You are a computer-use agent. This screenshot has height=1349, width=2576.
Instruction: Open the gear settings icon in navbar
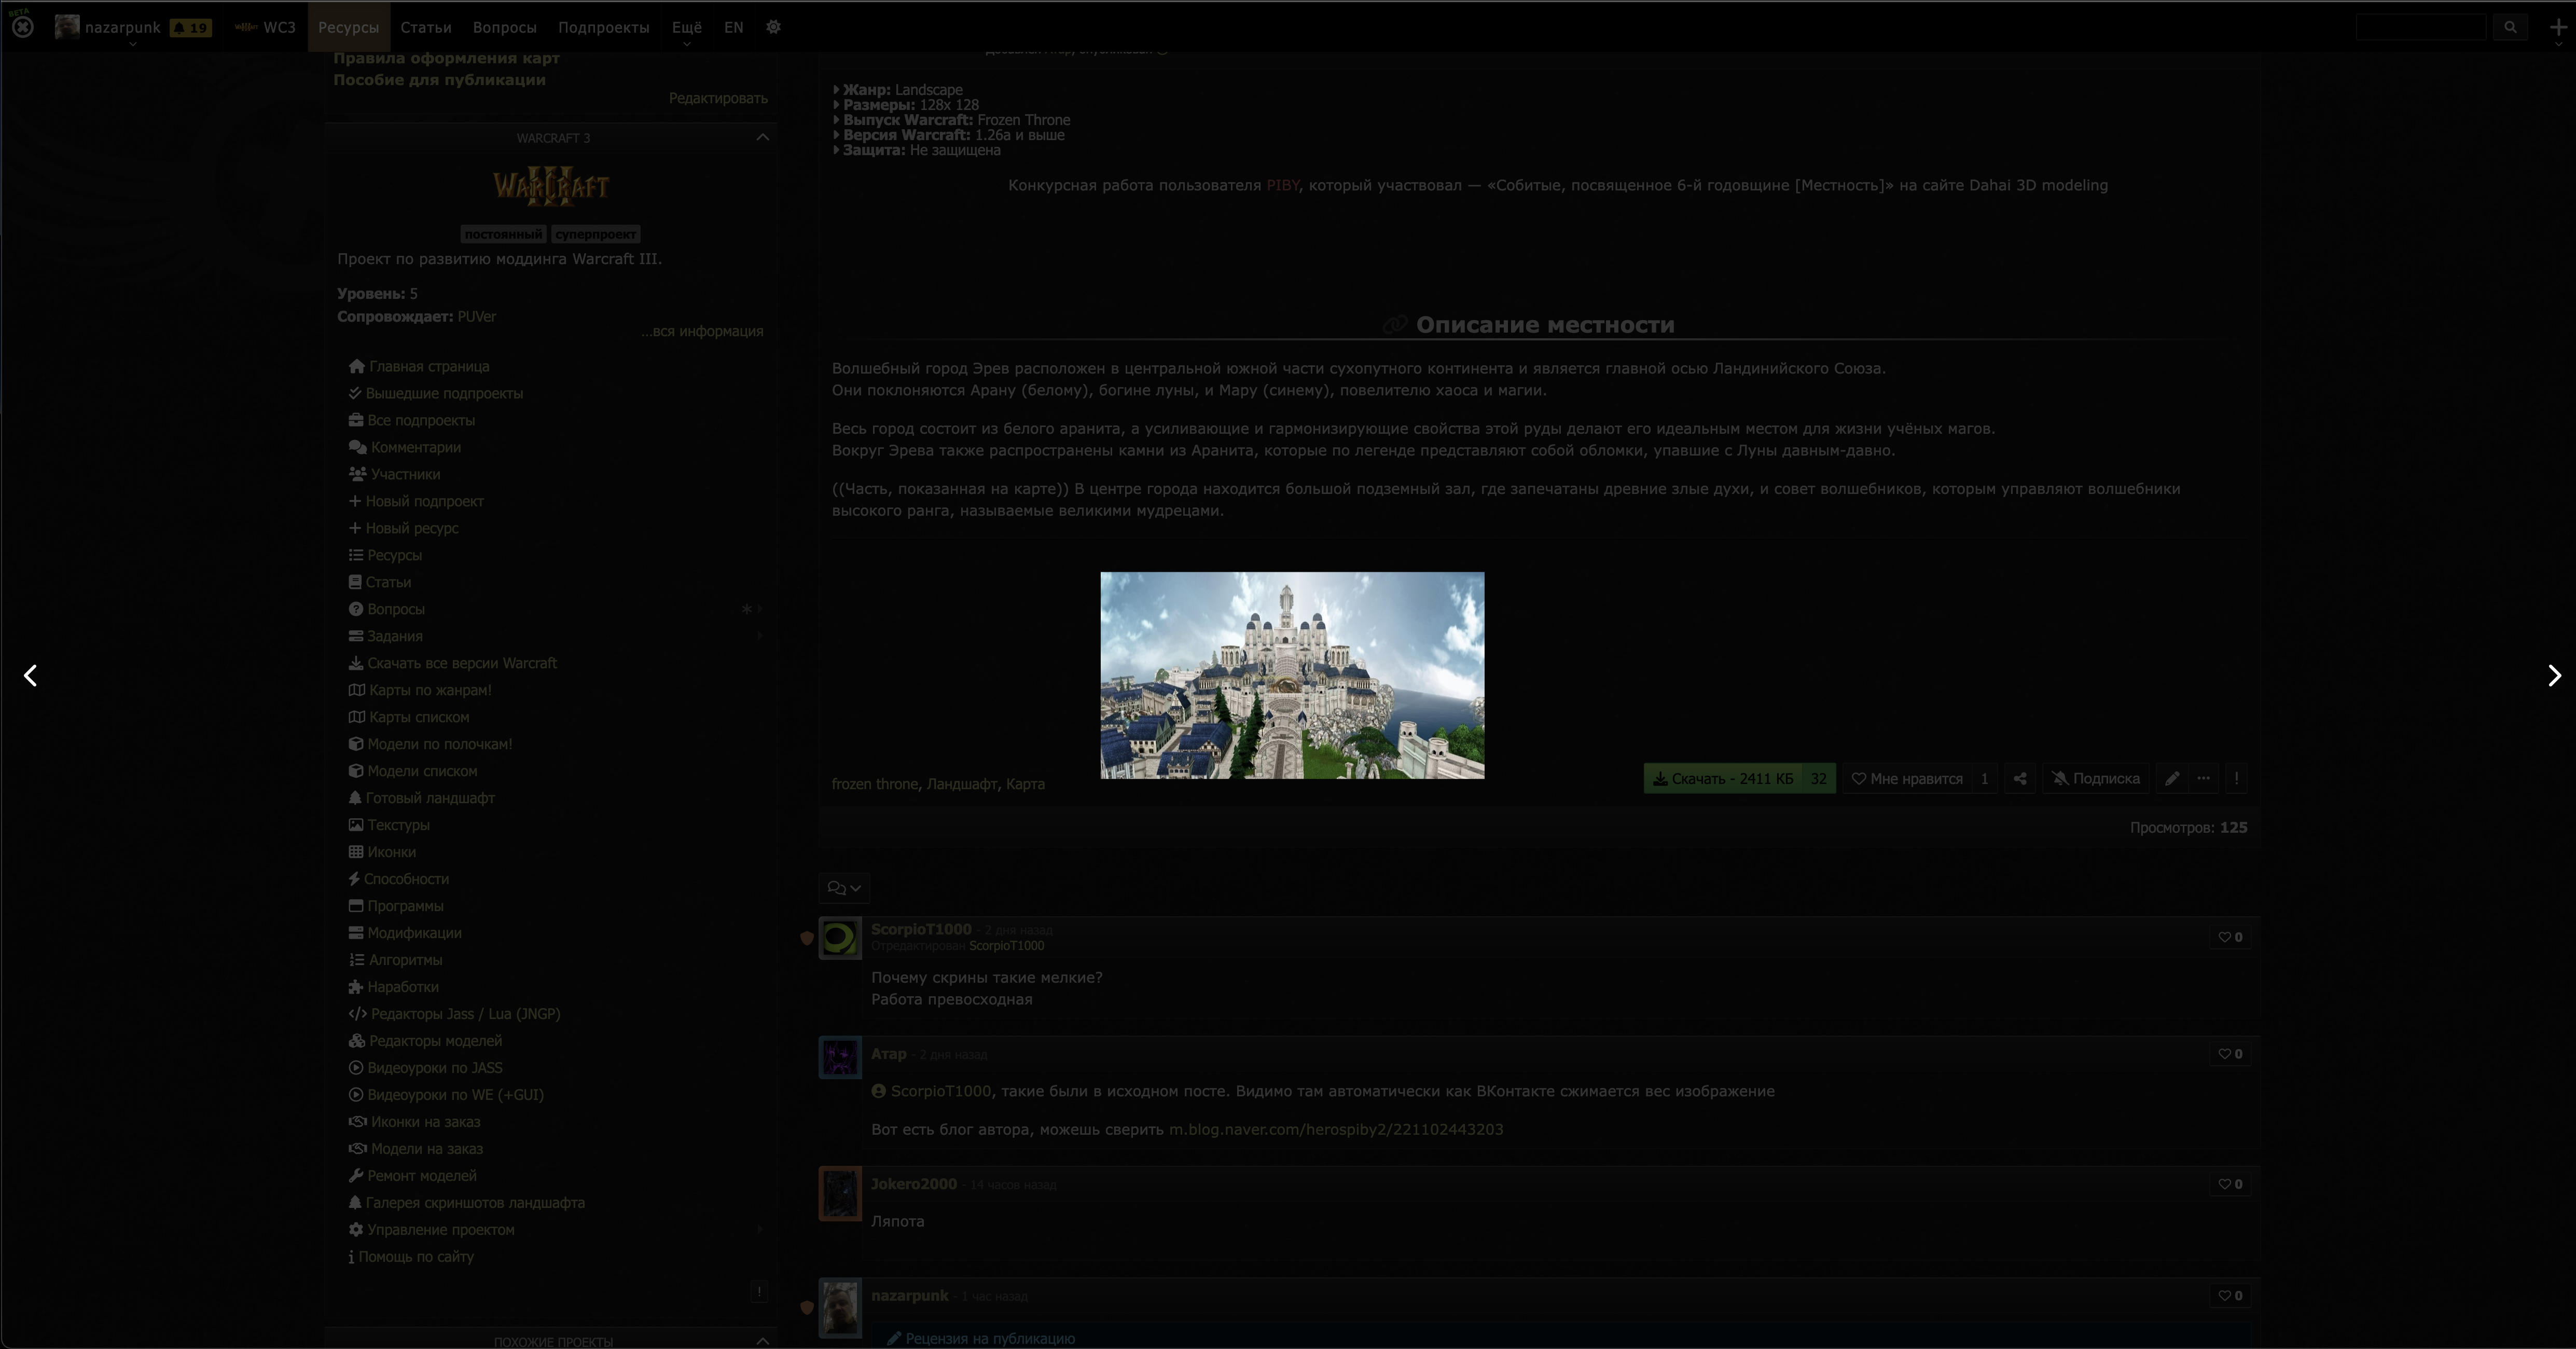click(x=773, y=27)
